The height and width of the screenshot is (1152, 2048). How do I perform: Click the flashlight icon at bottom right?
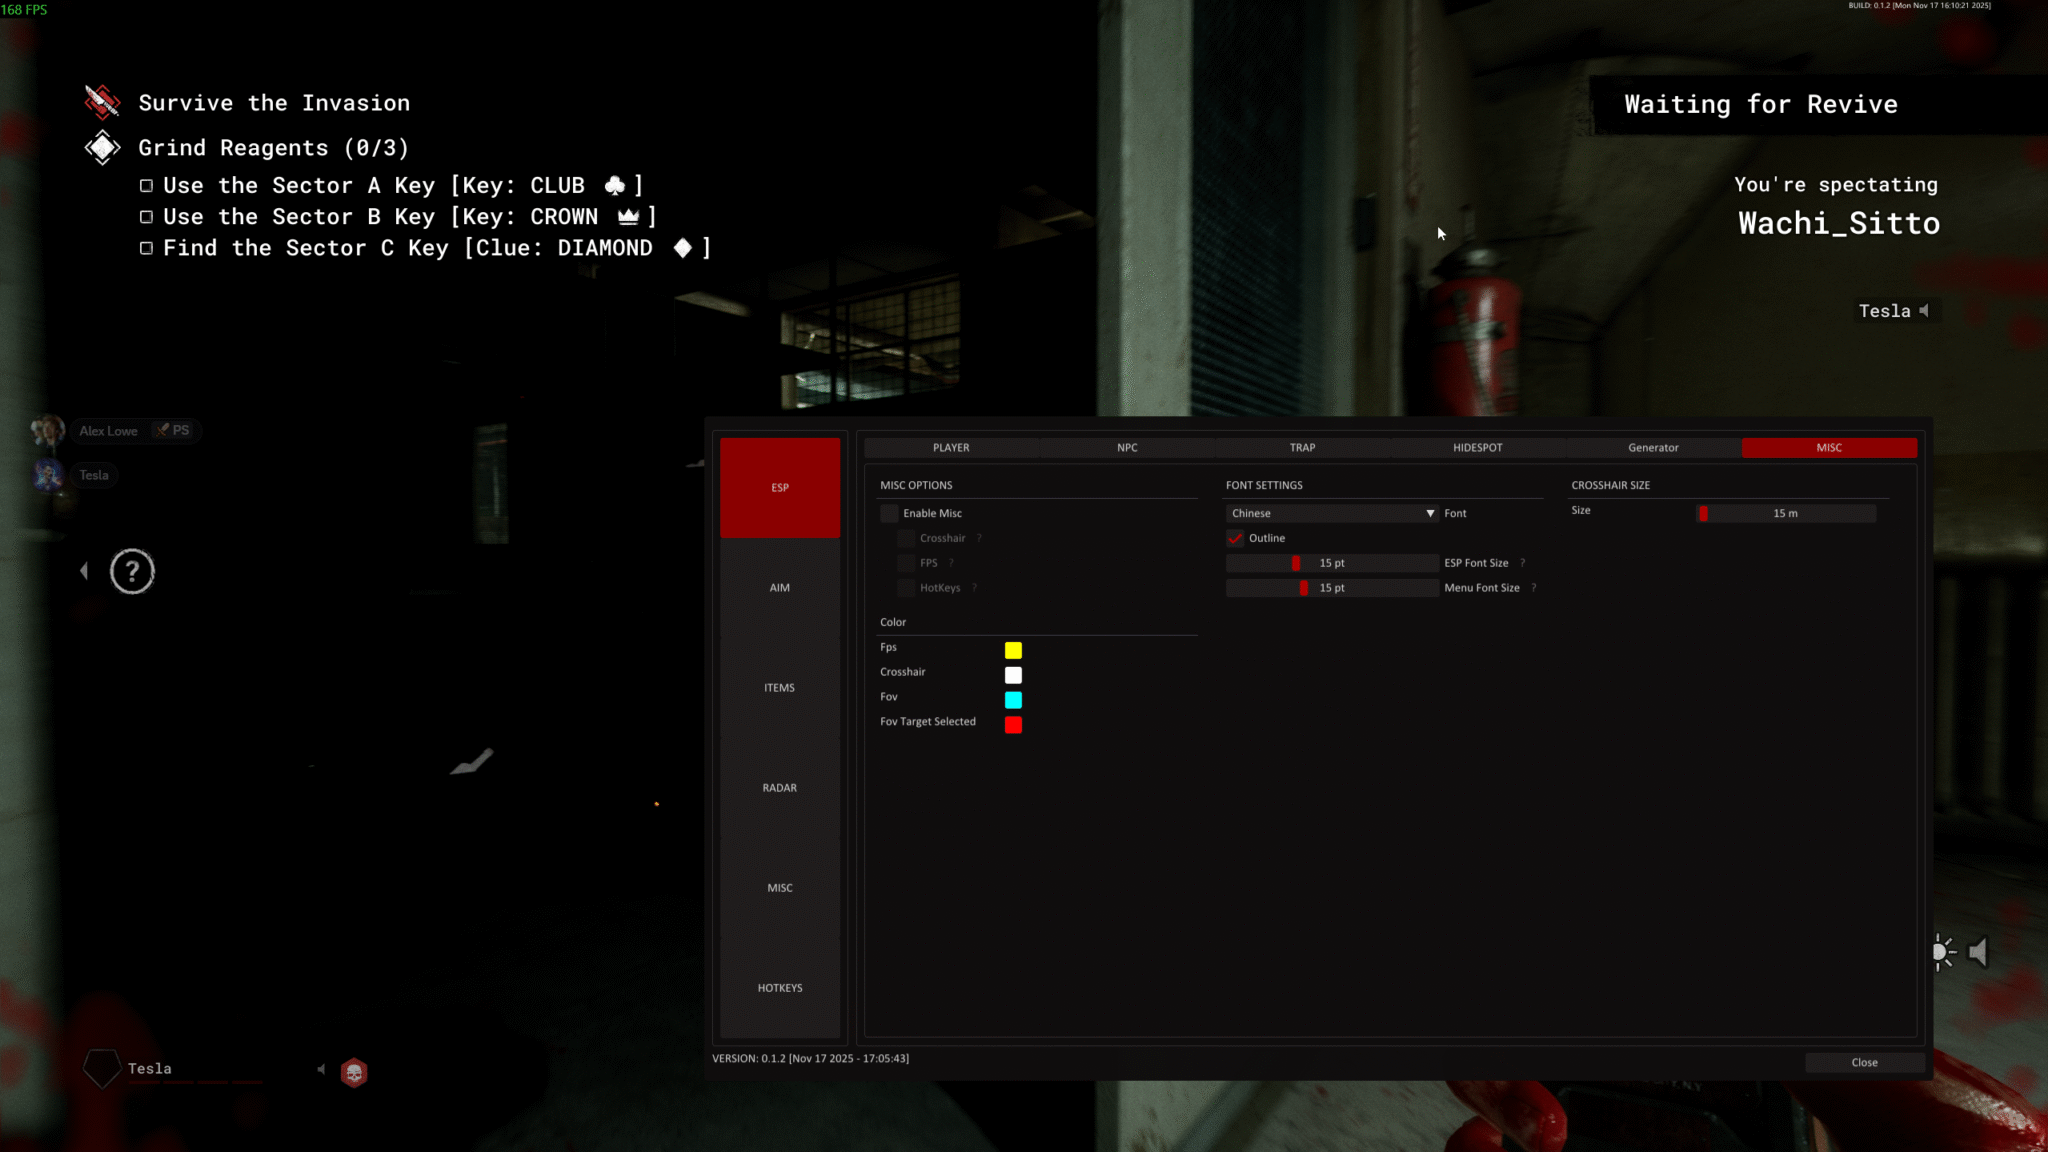[x=1943, y=952]
